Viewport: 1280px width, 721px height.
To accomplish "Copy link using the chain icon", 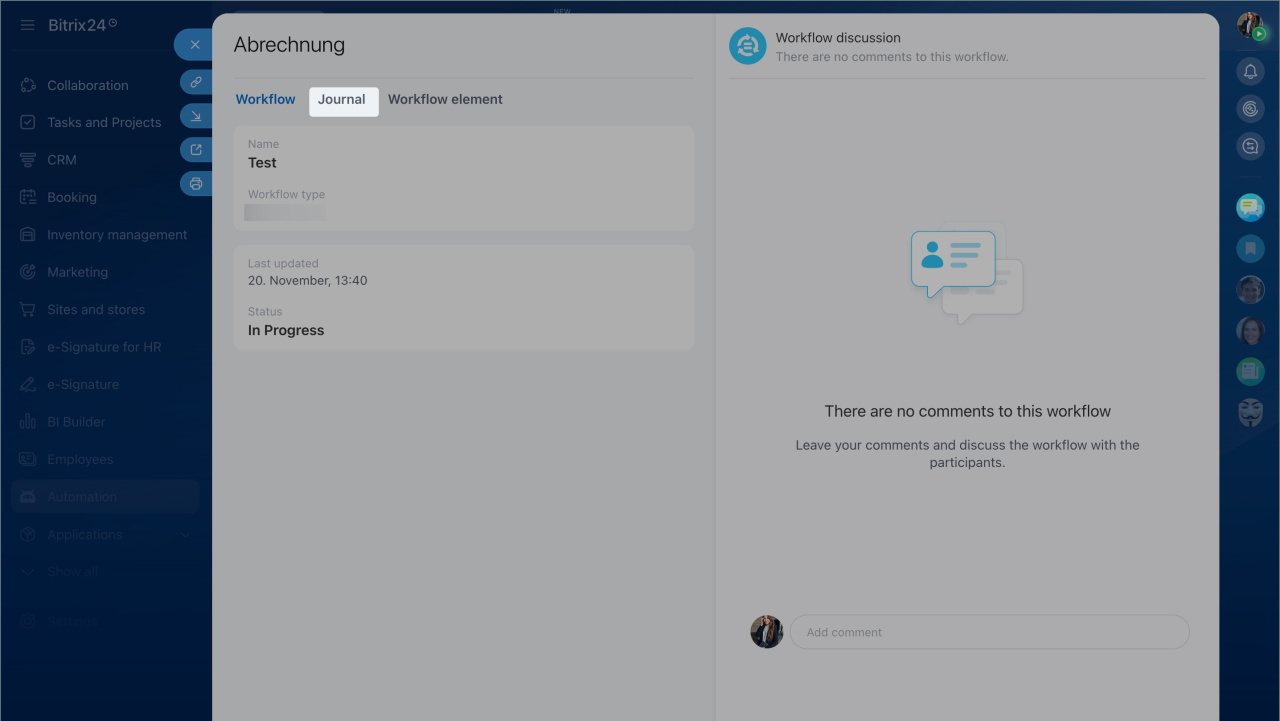I will 196,82.
